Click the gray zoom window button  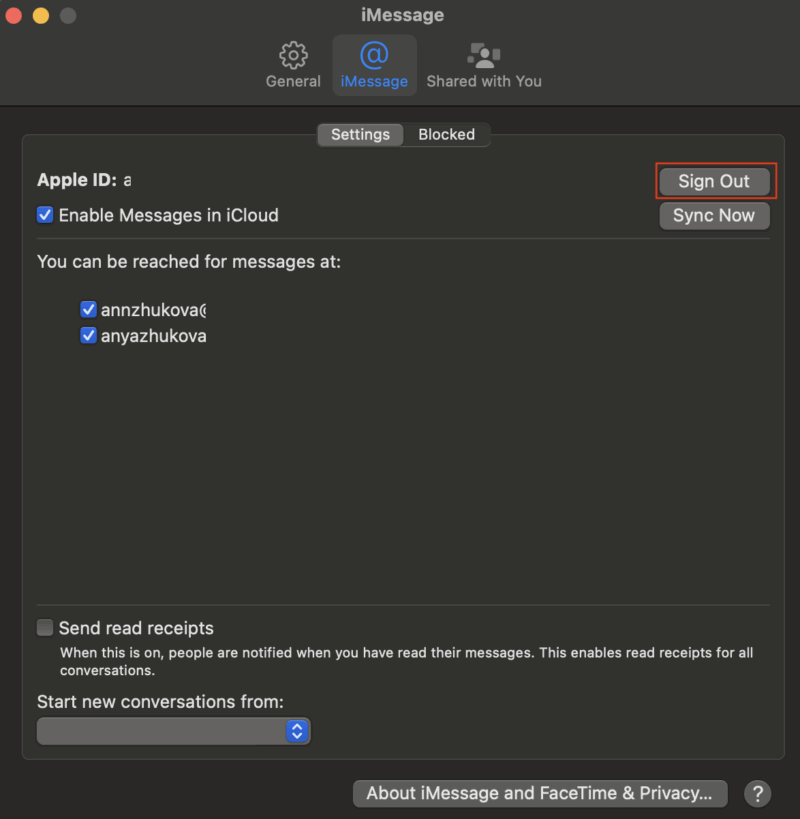pyautogui.click(x=68, y=16)
